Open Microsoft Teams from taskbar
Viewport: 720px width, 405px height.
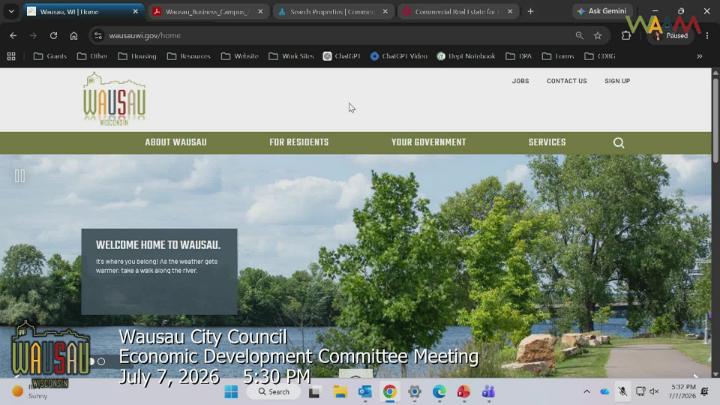[x=488, y=392]
